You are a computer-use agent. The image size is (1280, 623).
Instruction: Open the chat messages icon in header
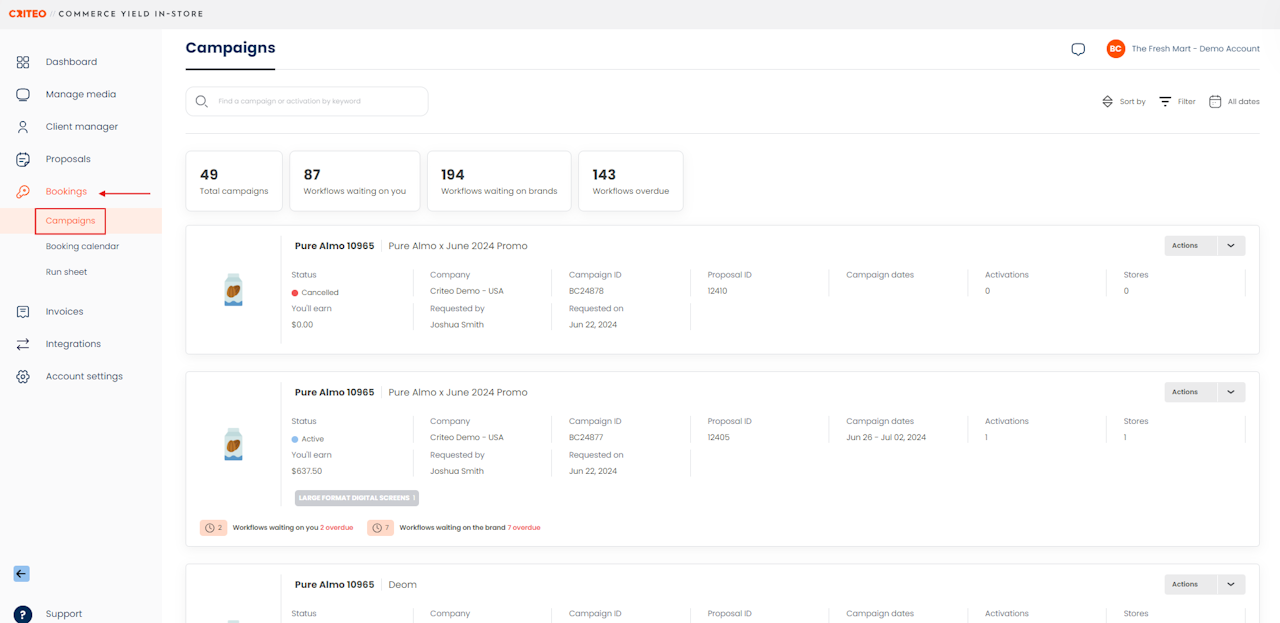(x=1078, y=49)
